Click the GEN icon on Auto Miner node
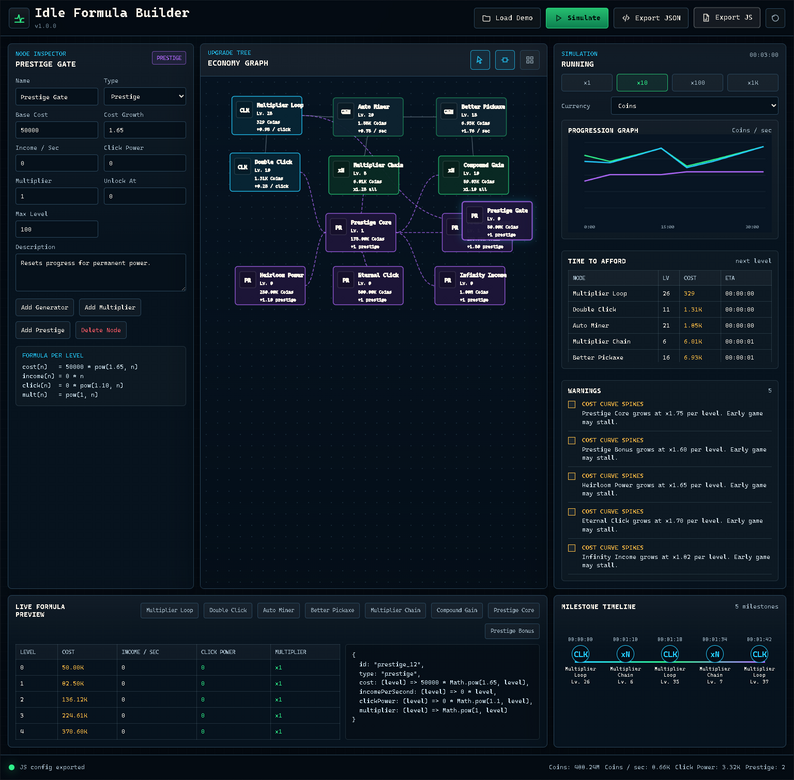This screenshot has height=780, width=794. click(346, 112)
